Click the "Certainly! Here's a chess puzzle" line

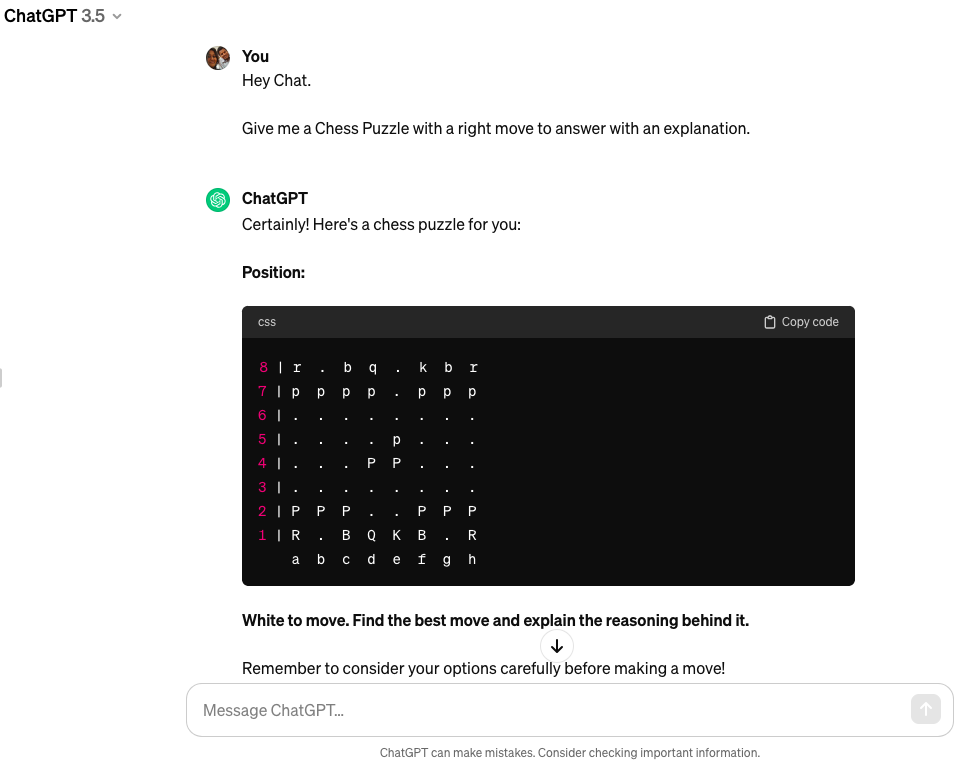tap(381, 224)
